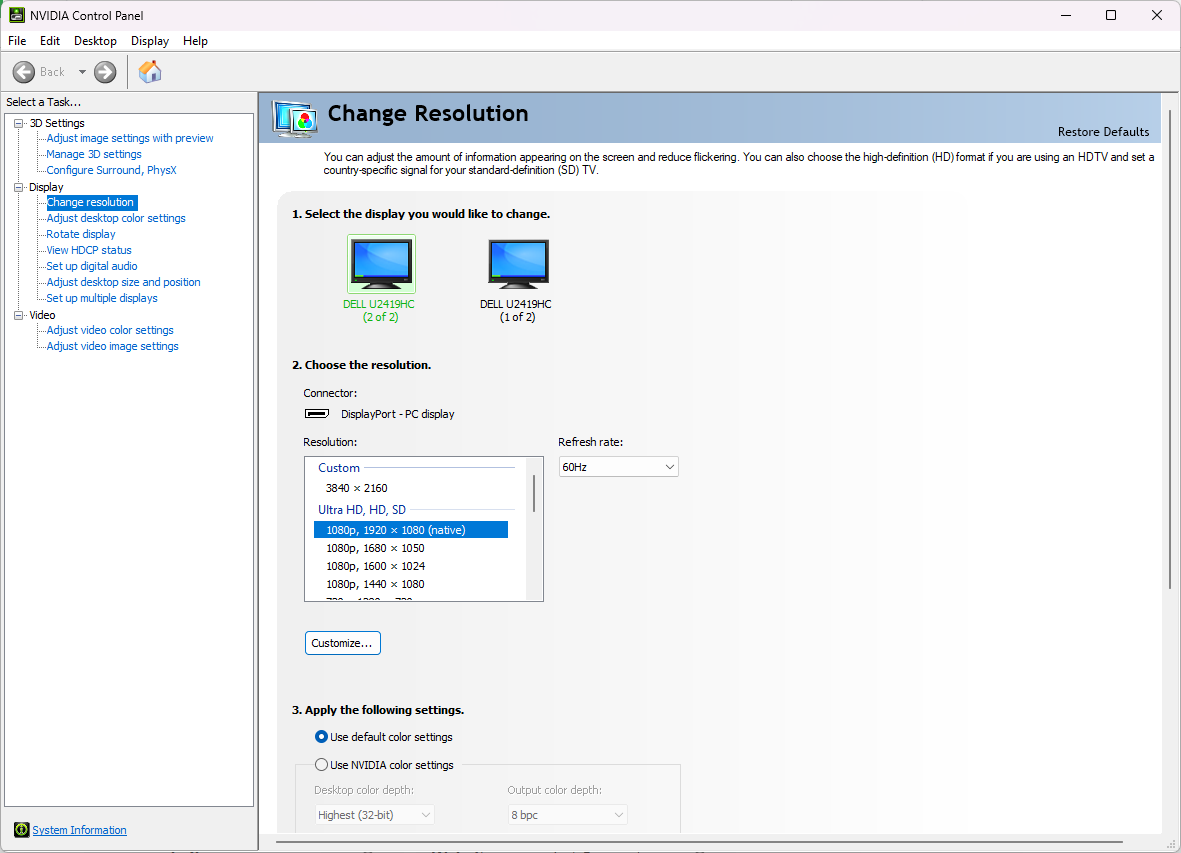Viewport: 1181px width, 853px height.
Task: Open the Output color depth dropdown
Action: tap(567, 815)
